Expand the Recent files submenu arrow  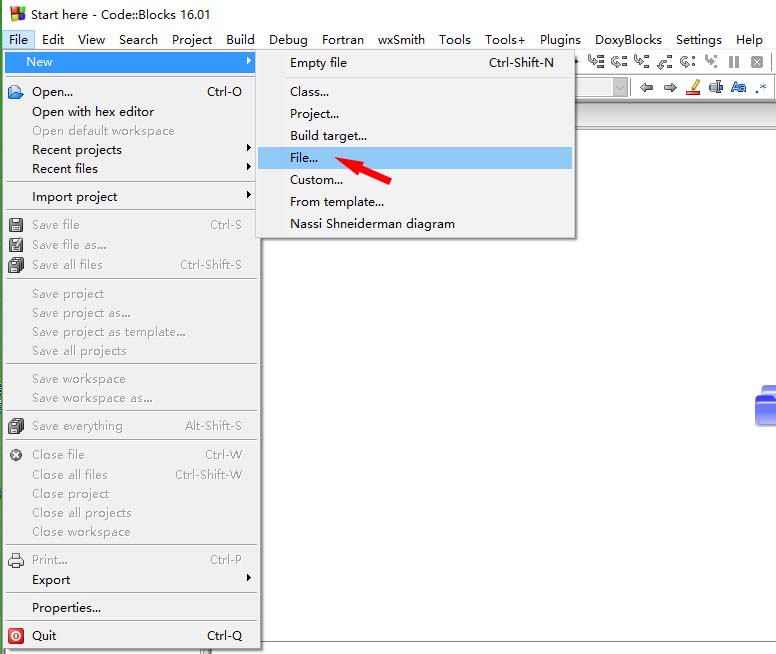(248, 167)
